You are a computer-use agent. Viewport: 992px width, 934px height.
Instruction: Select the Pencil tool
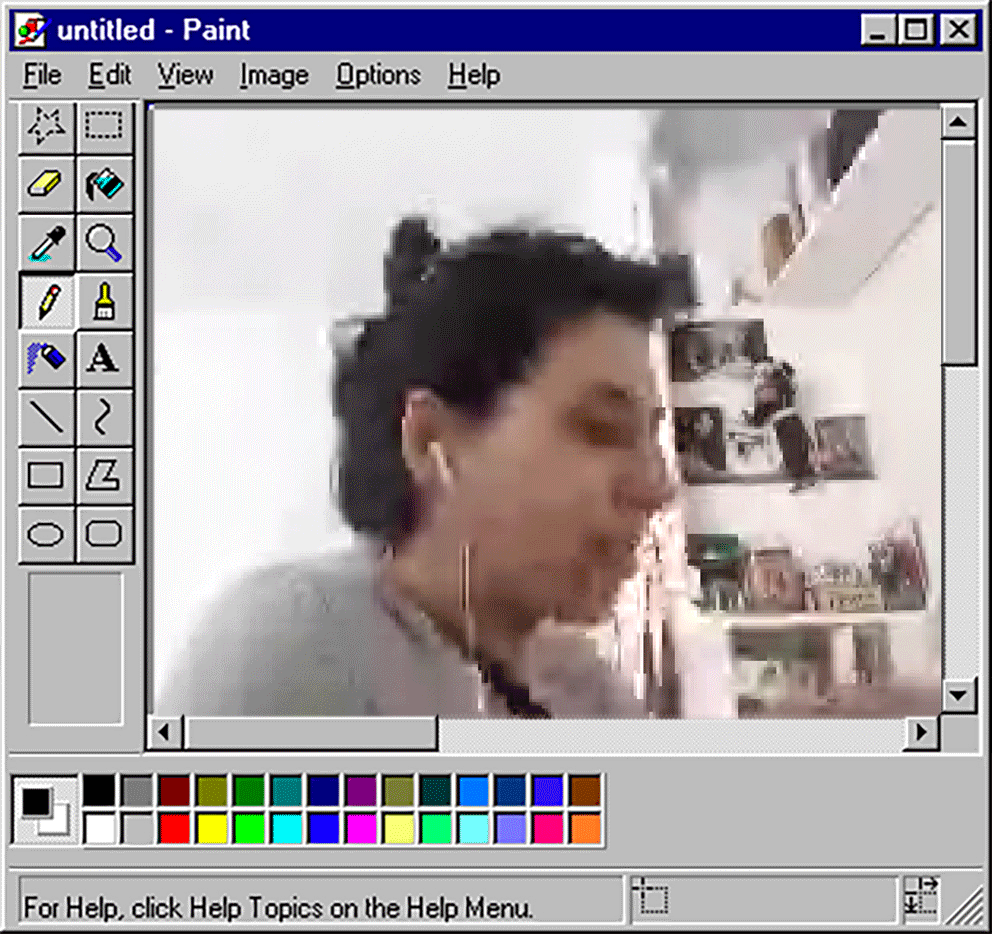47,301
